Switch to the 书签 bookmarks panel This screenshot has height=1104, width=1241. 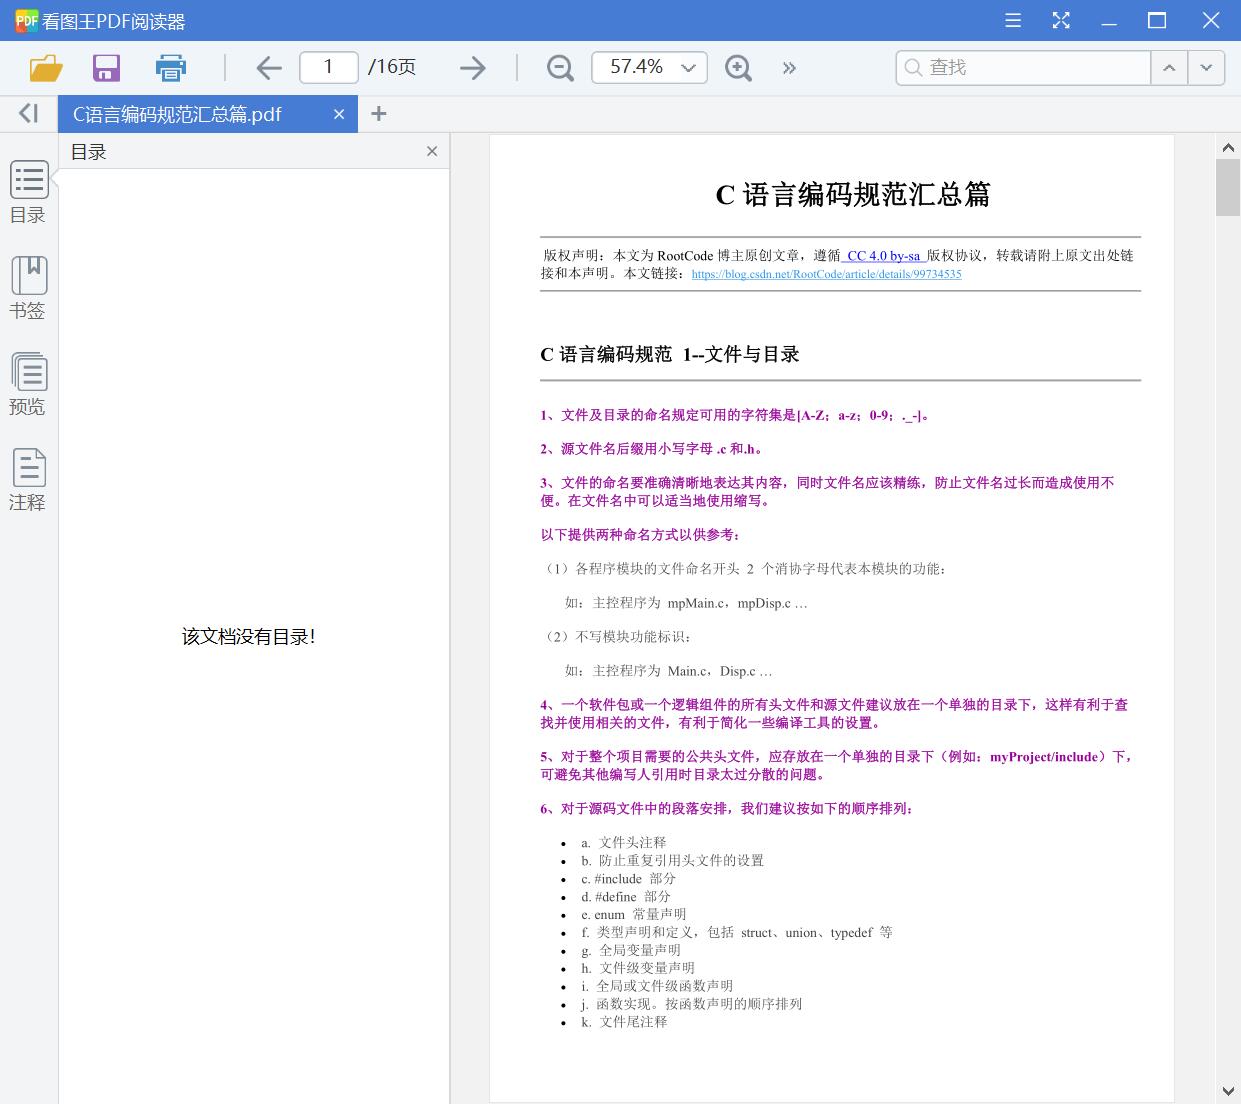coord(28,288)
